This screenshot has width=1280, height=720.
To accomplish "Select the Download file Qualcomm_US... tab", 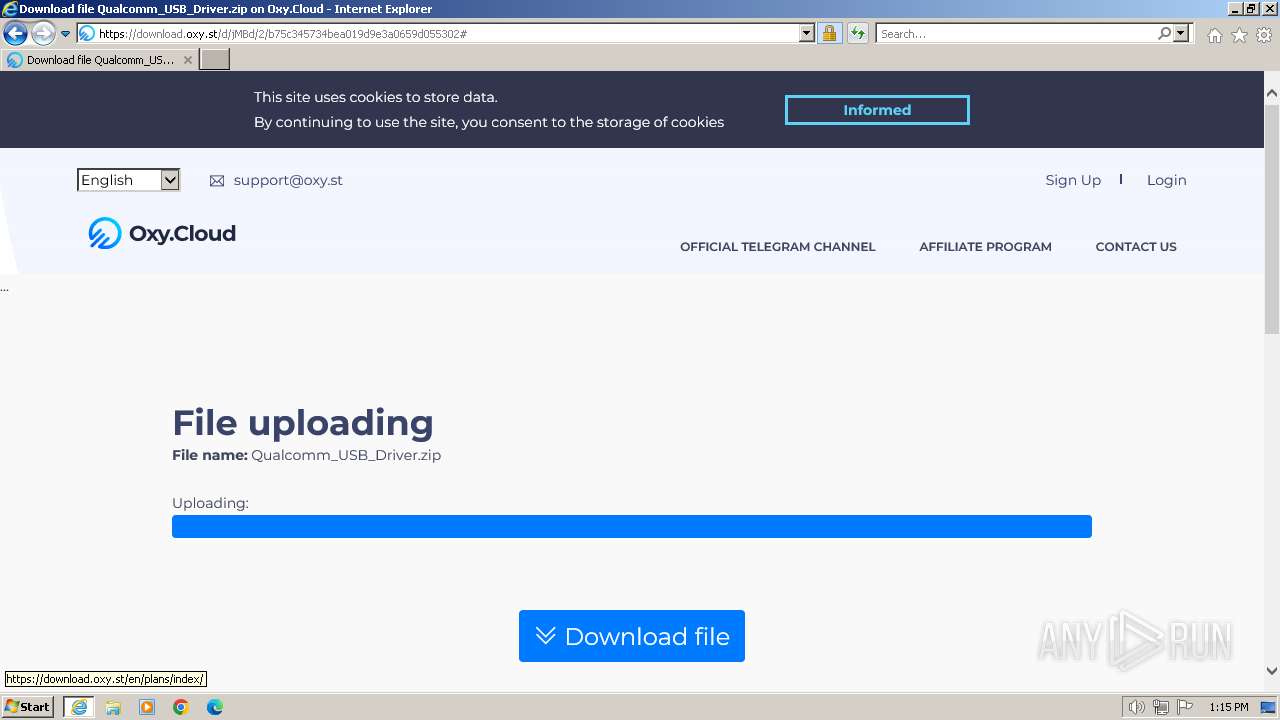I will pyautogui.click(x=100, y=60).
